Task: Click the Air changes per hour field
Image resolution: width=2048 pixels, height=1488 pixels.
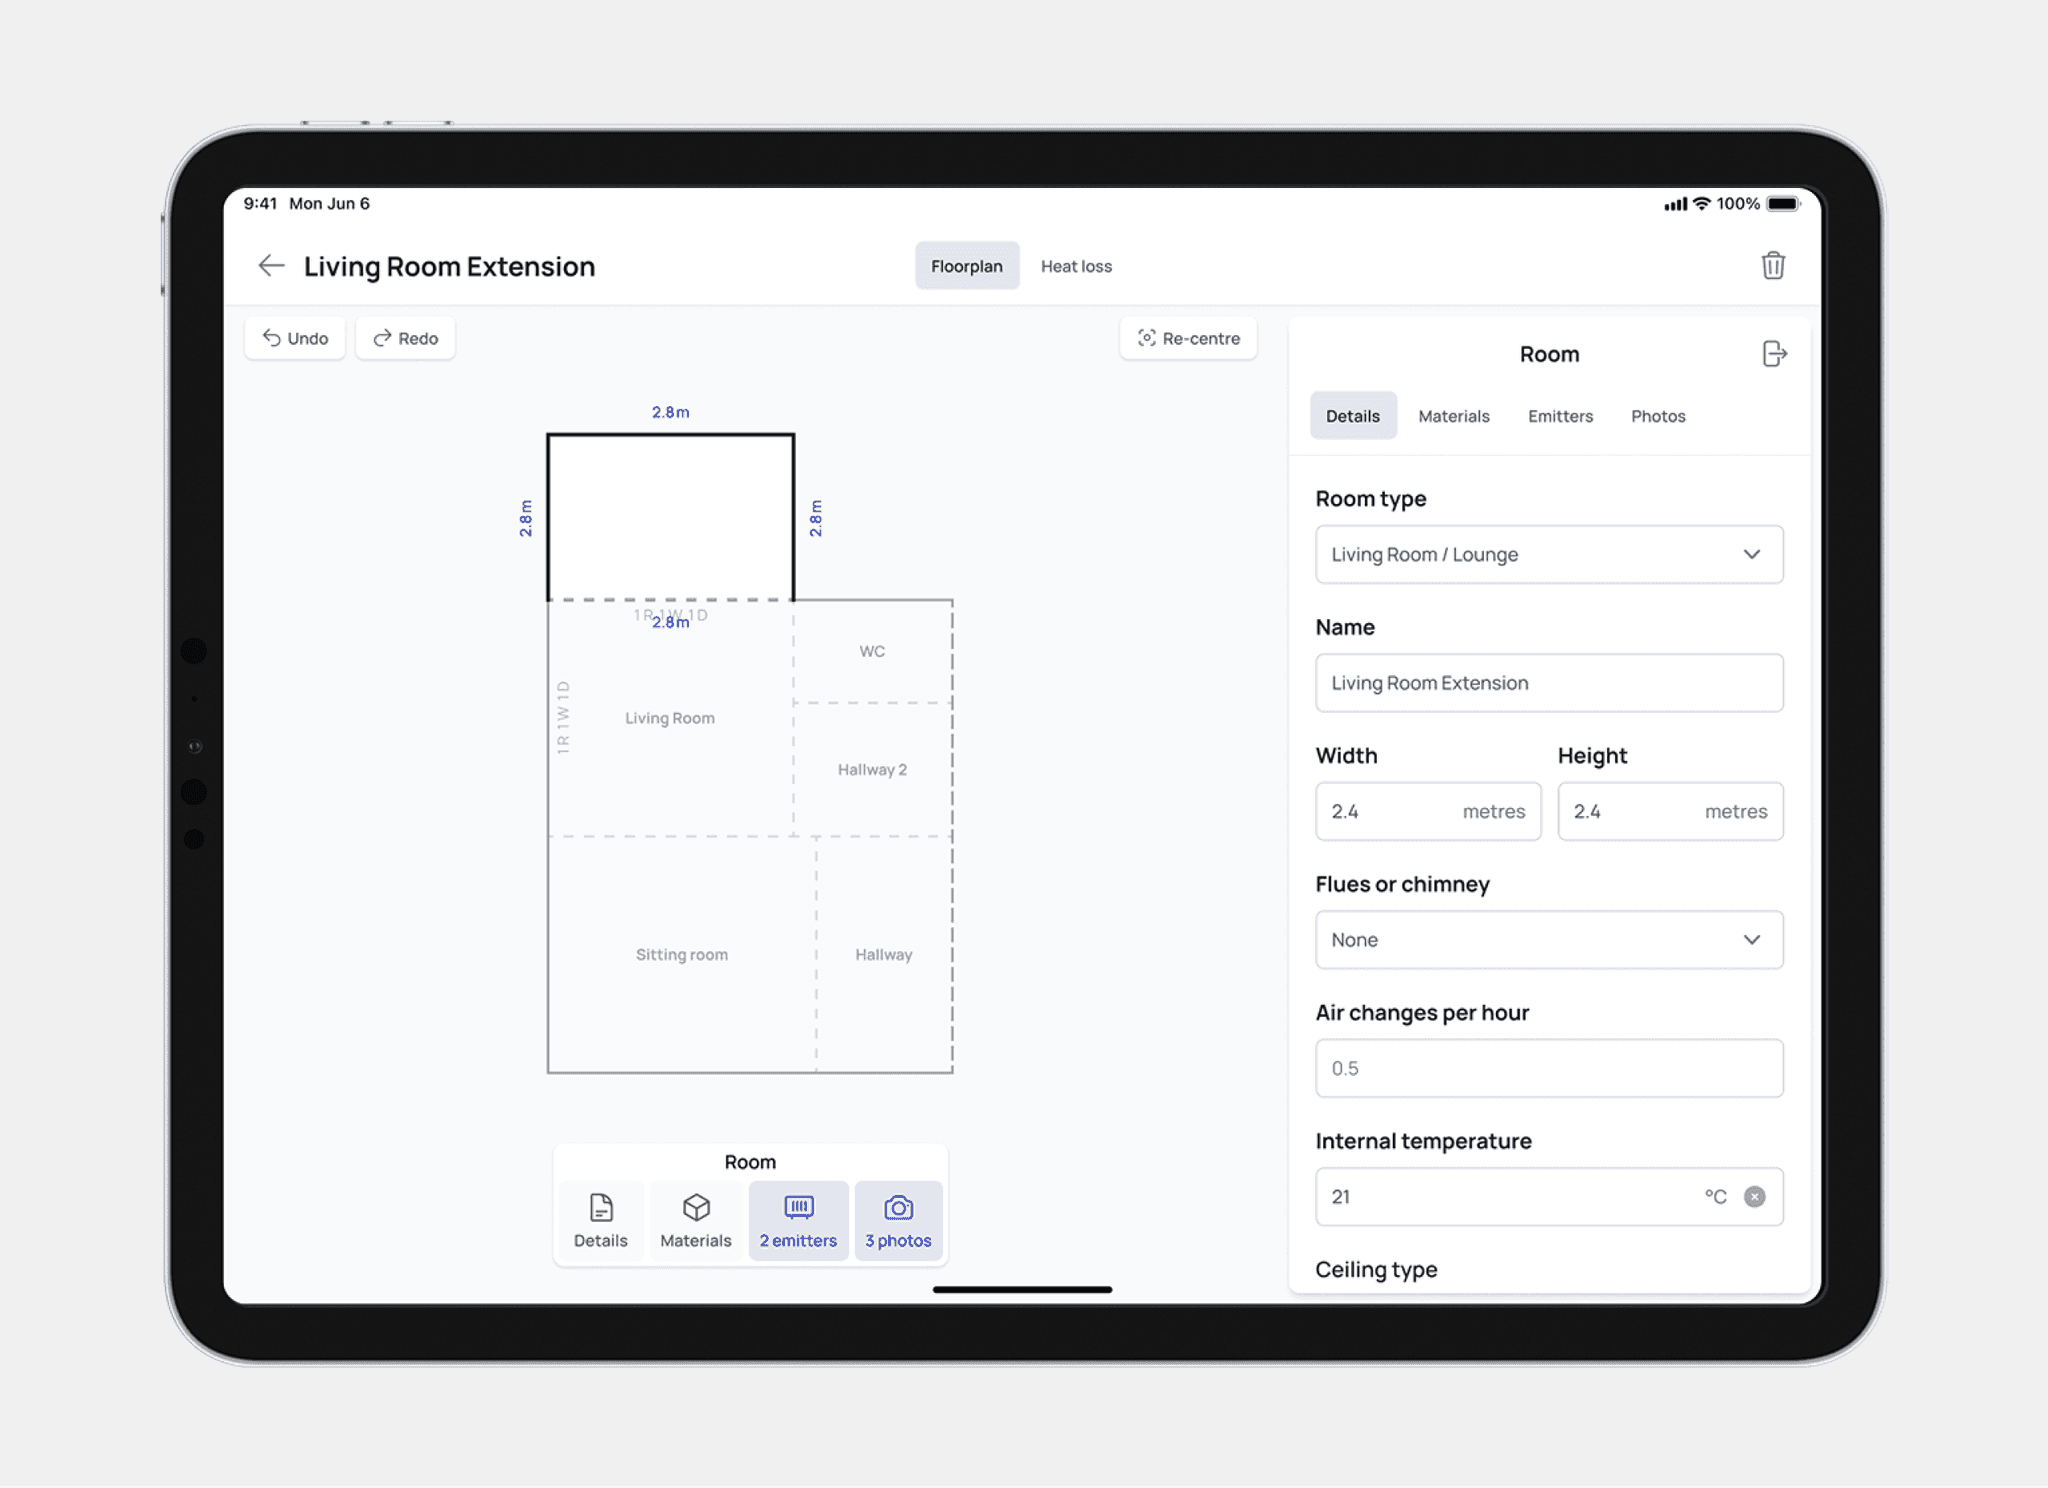Action: pyautogui.click(x=1548, y=1068)
